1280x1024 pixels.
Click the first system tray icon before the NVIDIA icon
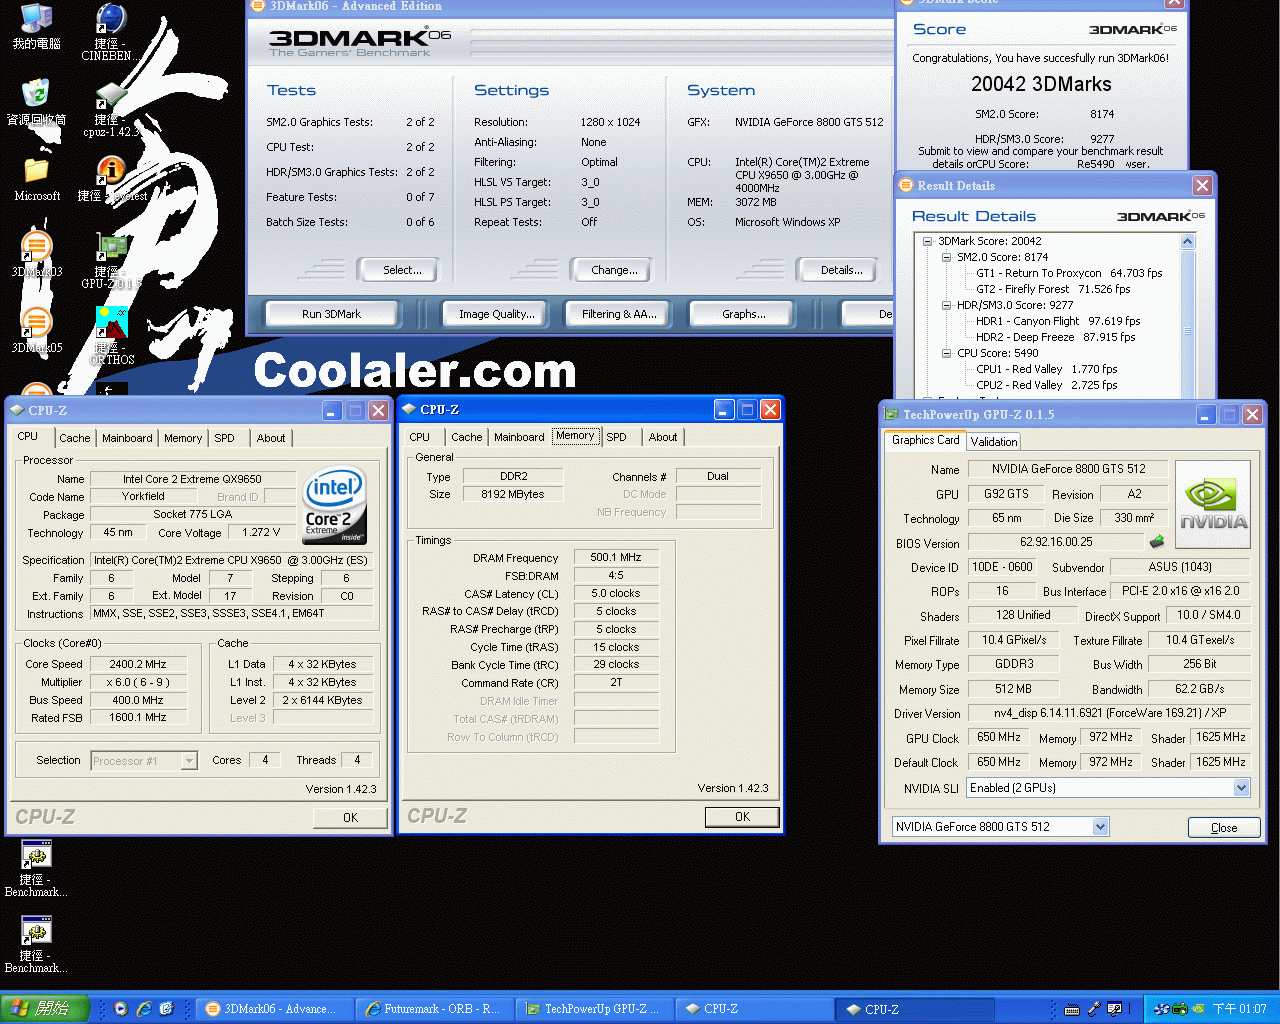coord(1161,1009)
